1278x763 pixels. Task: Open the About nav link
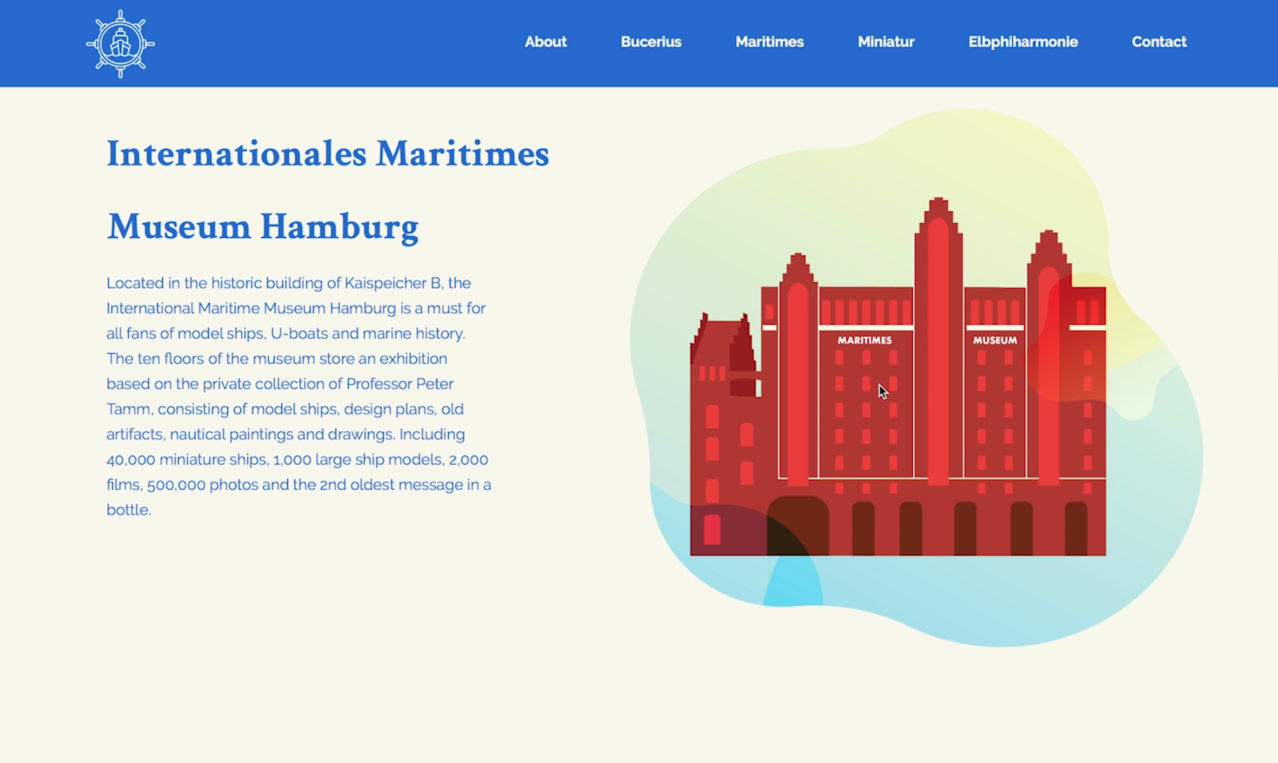point(545,42)
